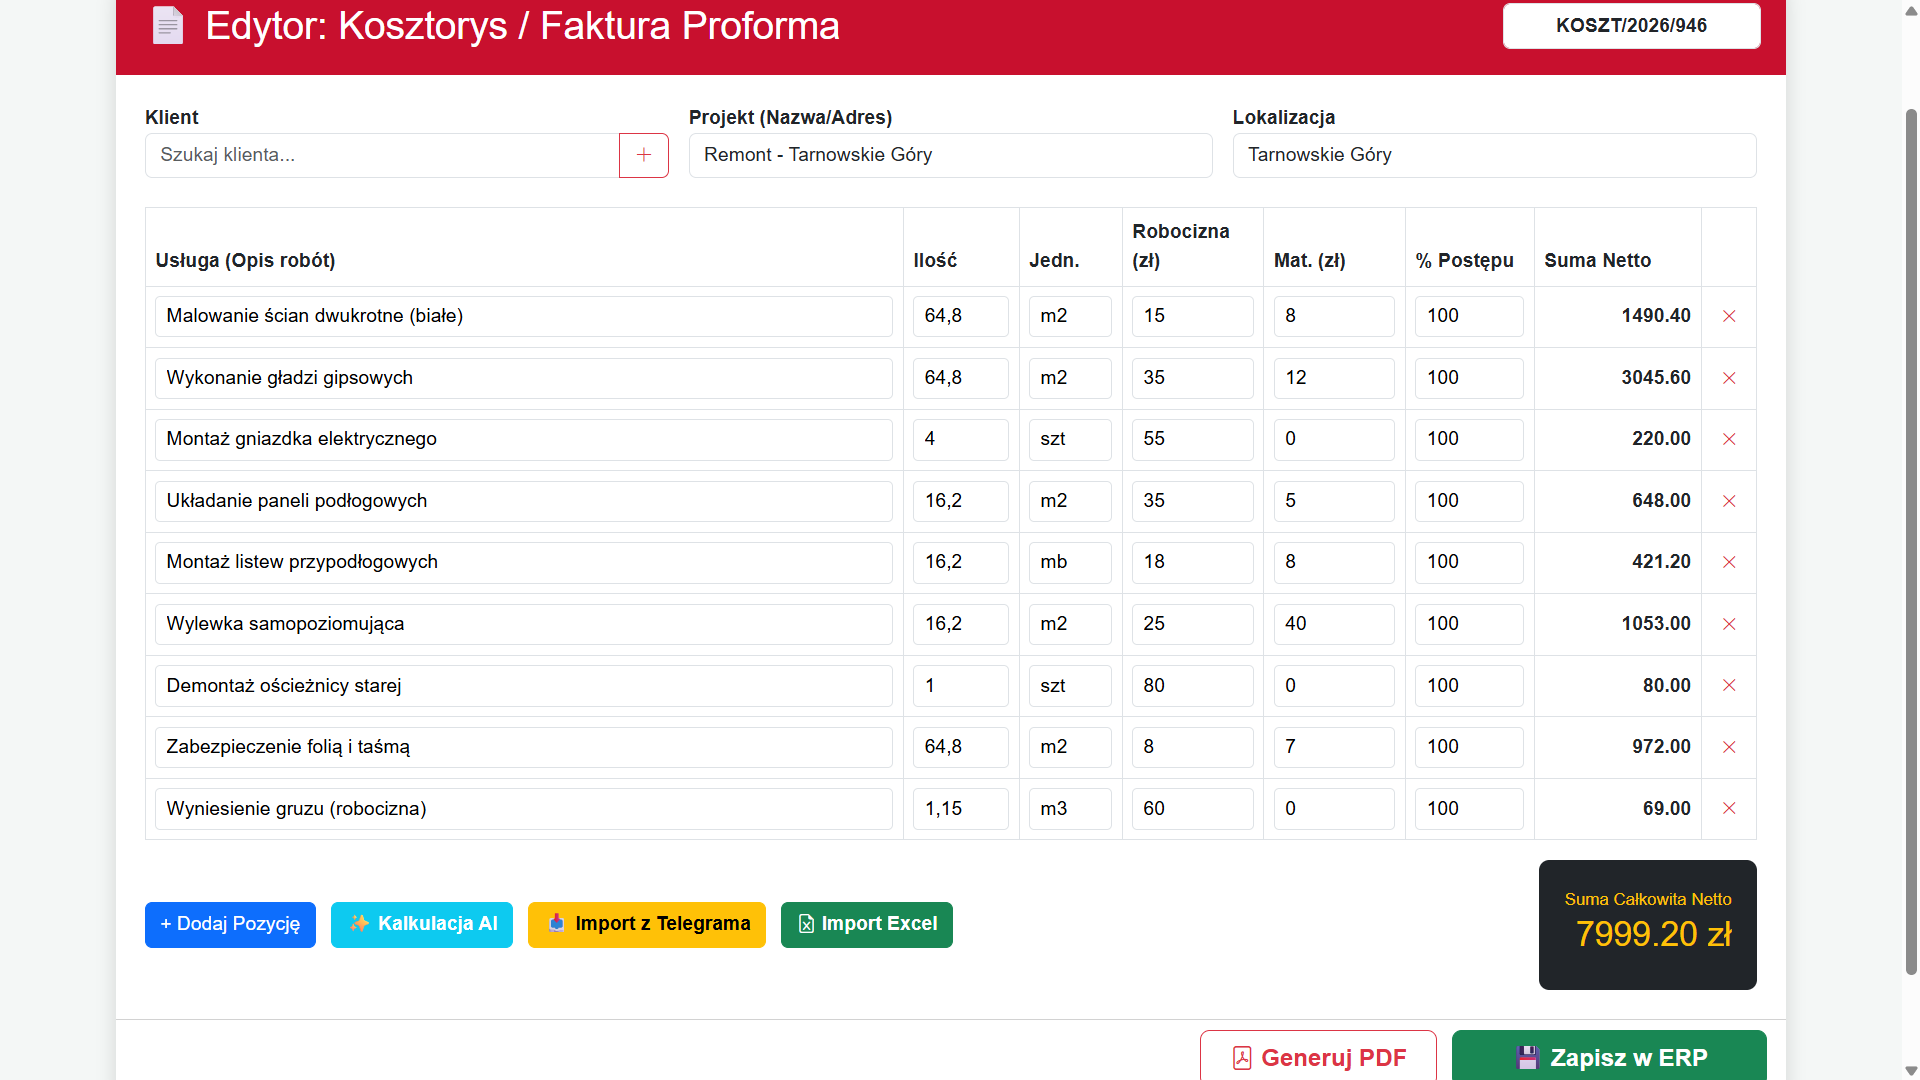Edit labor rate 60 for Wyniesienie gruzu
1920x1080 pixels.
[x=1193, y=808]
